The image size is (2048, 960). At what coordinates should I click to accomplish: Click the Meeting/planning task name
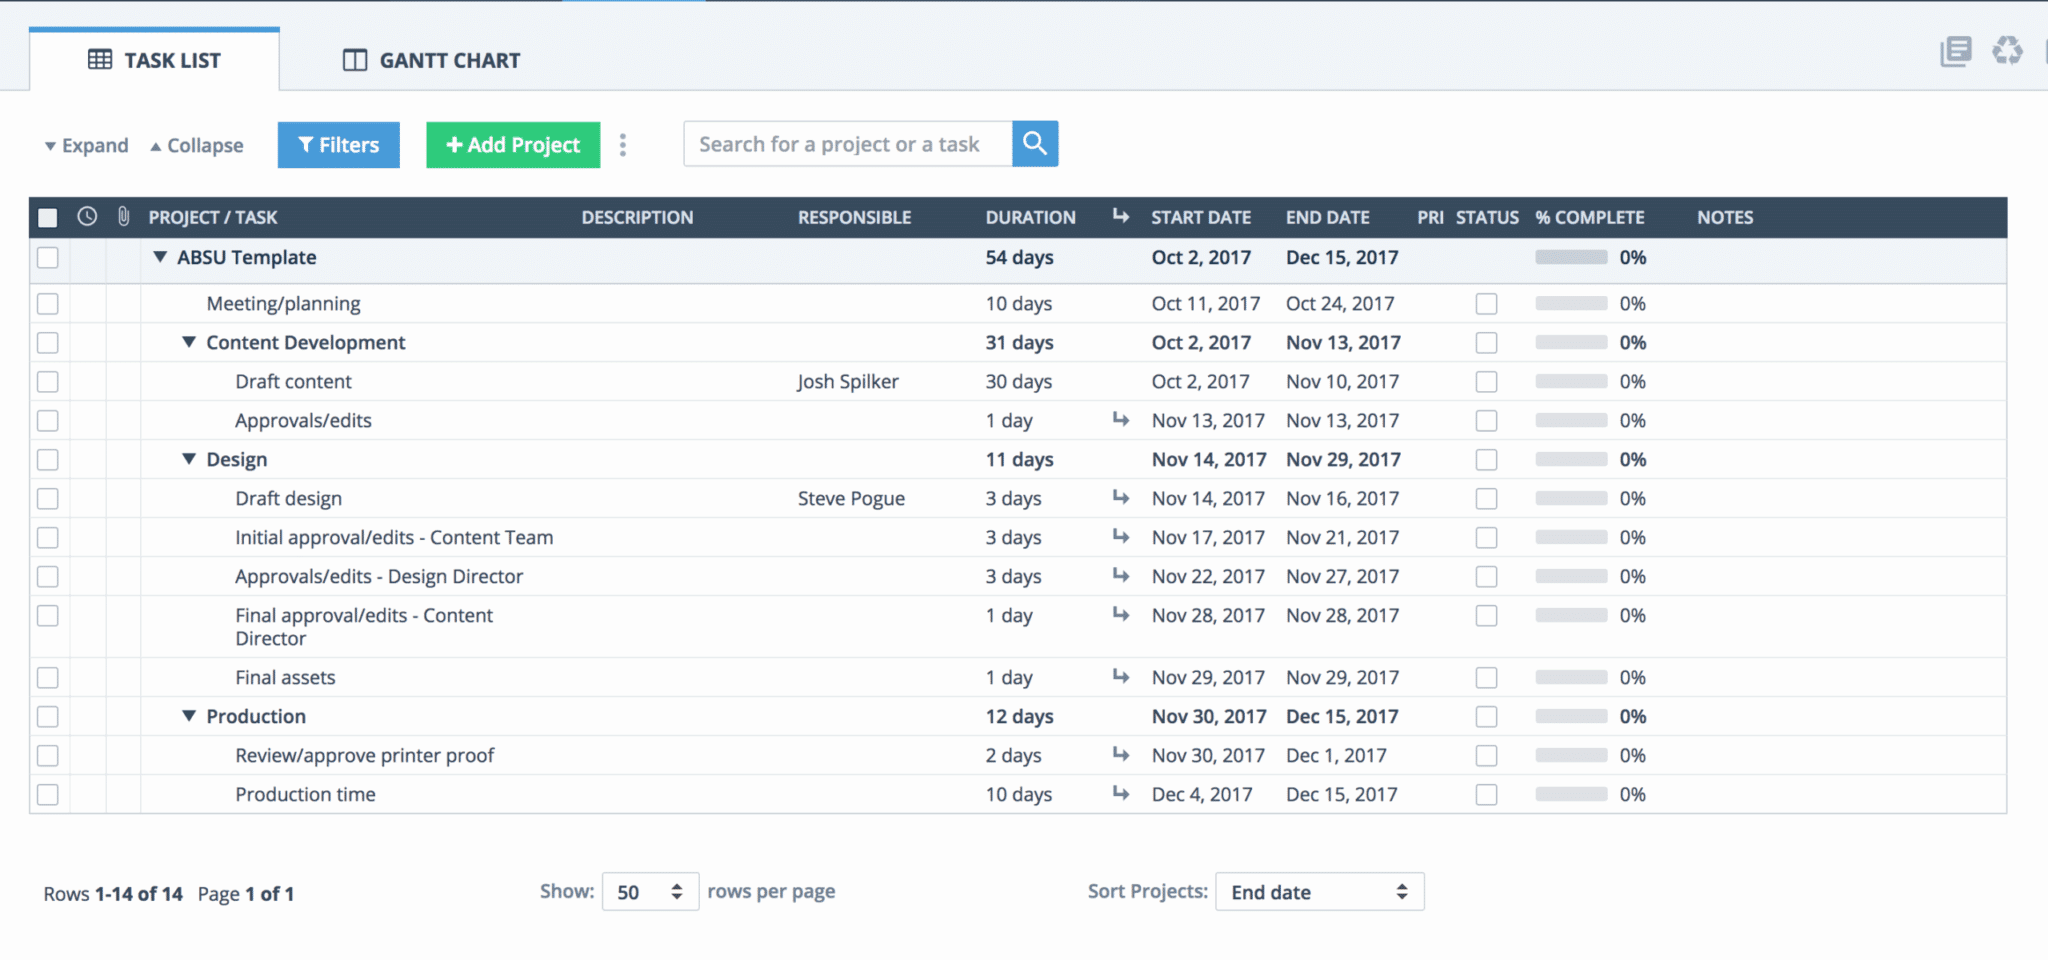(x=283, y=303)
